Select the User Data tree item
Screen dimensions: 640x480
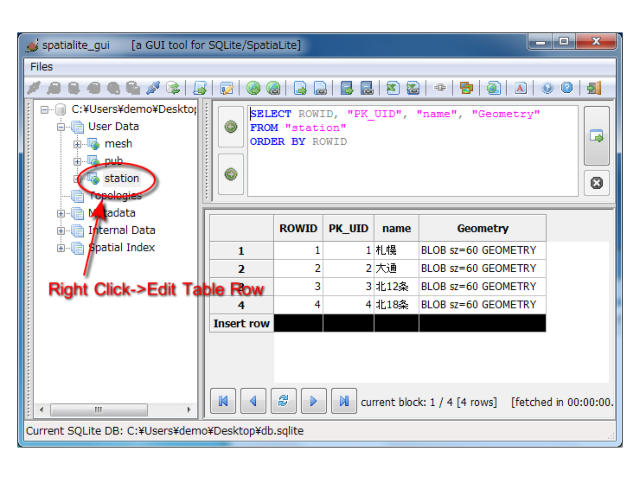[x=113, y=127]
